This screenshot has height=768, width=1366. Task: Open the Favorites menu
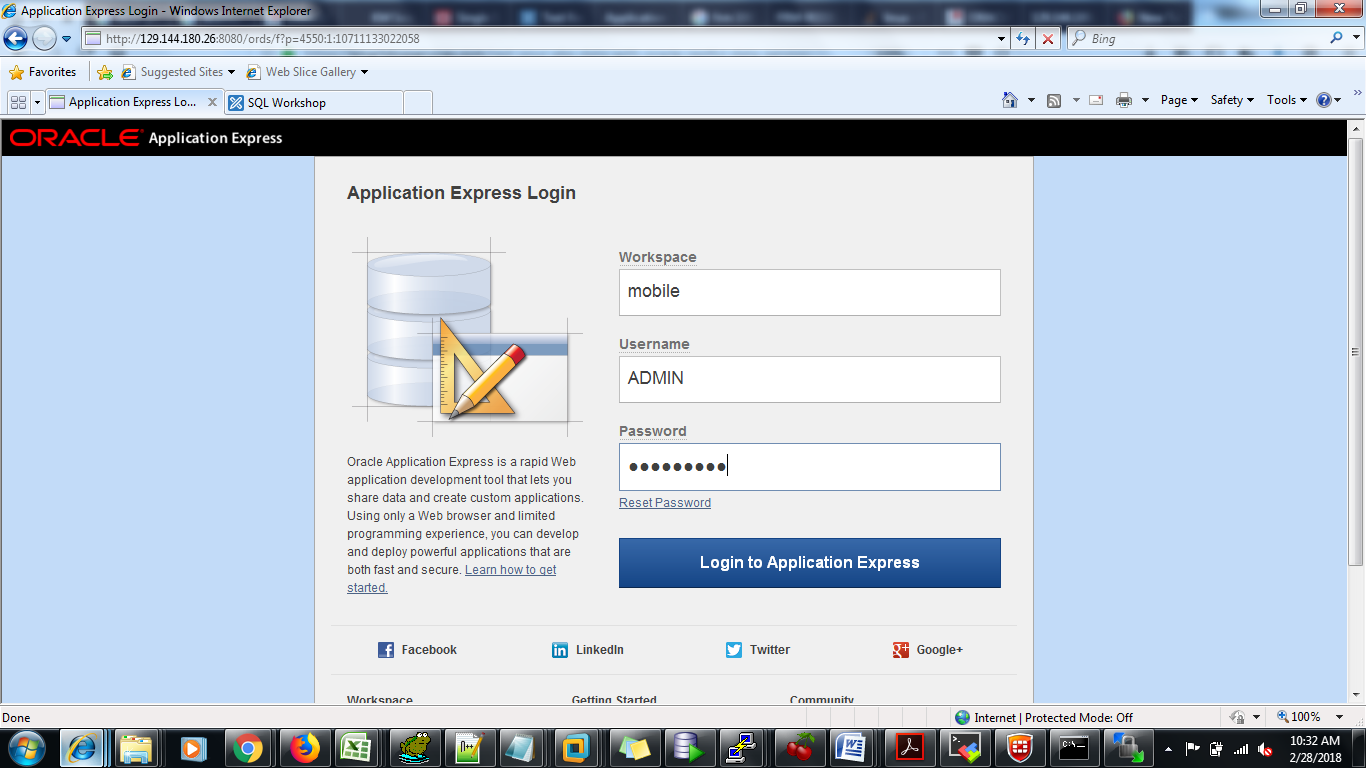click(43, 72)
